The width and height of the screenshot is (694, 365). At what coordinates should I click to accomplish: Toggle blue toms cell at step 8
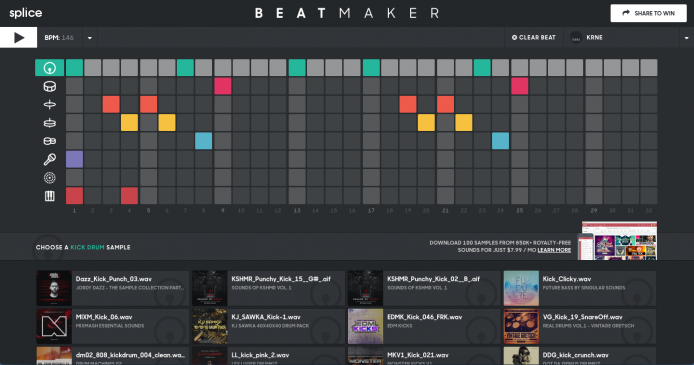click(x=204, y=141)
